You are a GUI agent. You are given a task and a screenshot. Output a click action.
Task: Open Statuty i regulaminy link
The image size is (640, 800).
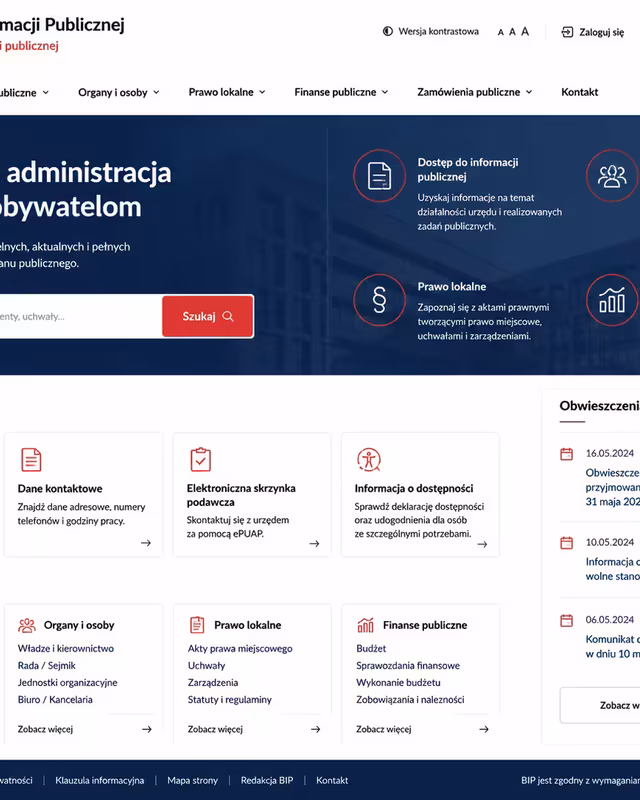(x=230, y=699)
